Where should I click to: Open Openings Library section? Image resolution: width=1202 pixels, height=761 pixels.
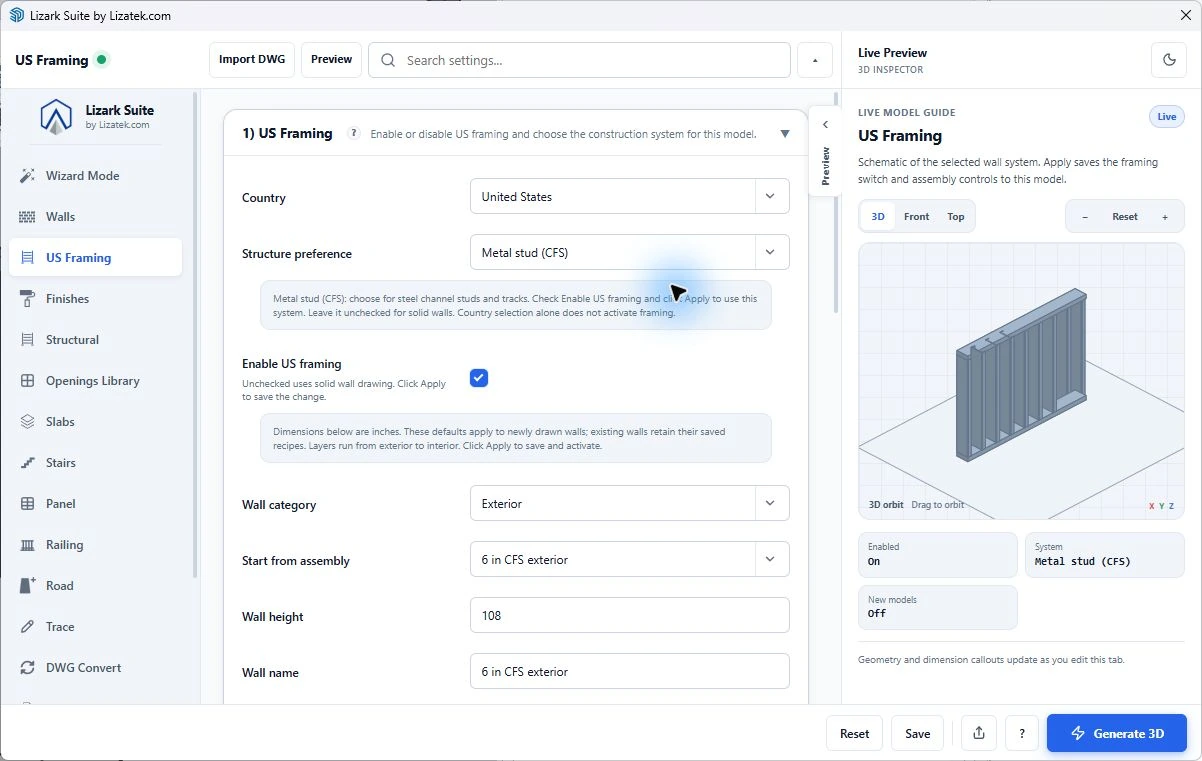95,381
